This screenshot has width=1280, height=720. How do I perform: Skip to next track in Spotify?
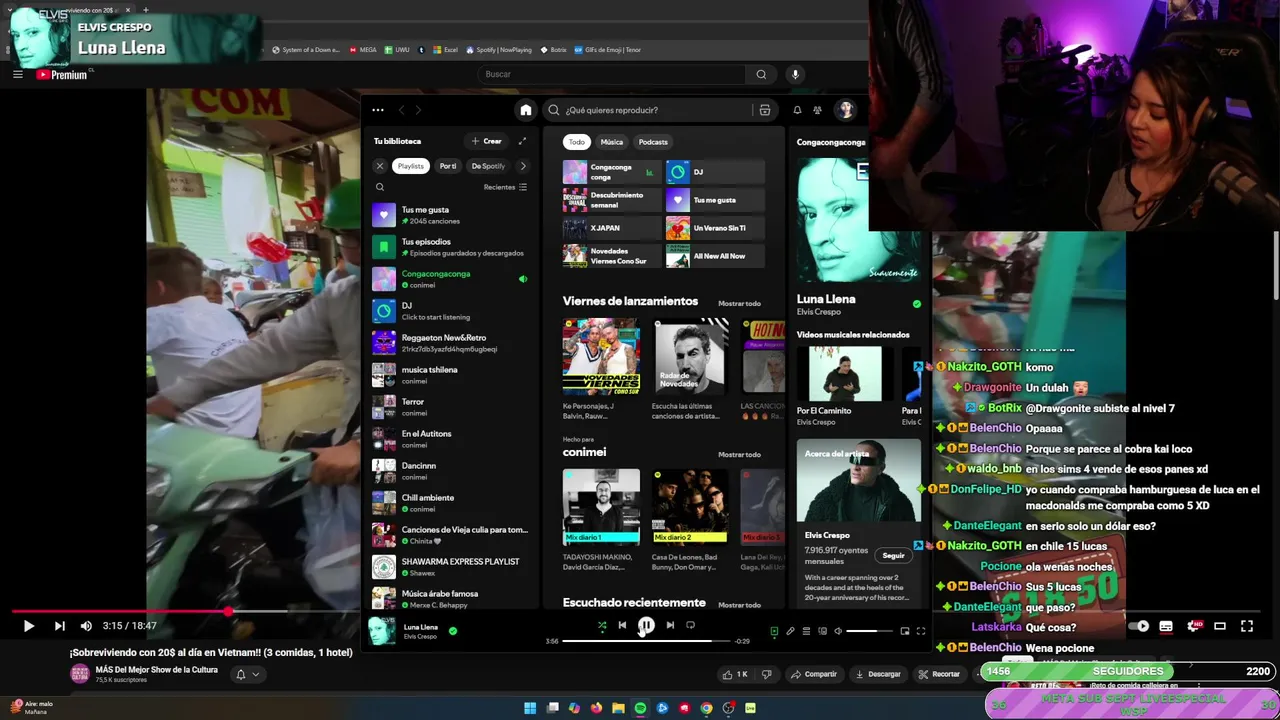click(x=670, y=625)
